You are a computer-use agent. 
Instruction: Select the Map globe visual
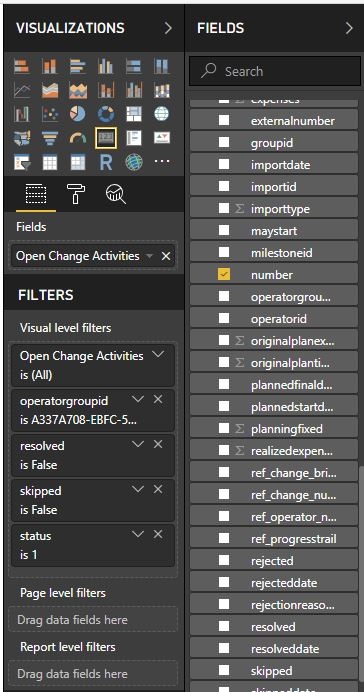(161, 114)
